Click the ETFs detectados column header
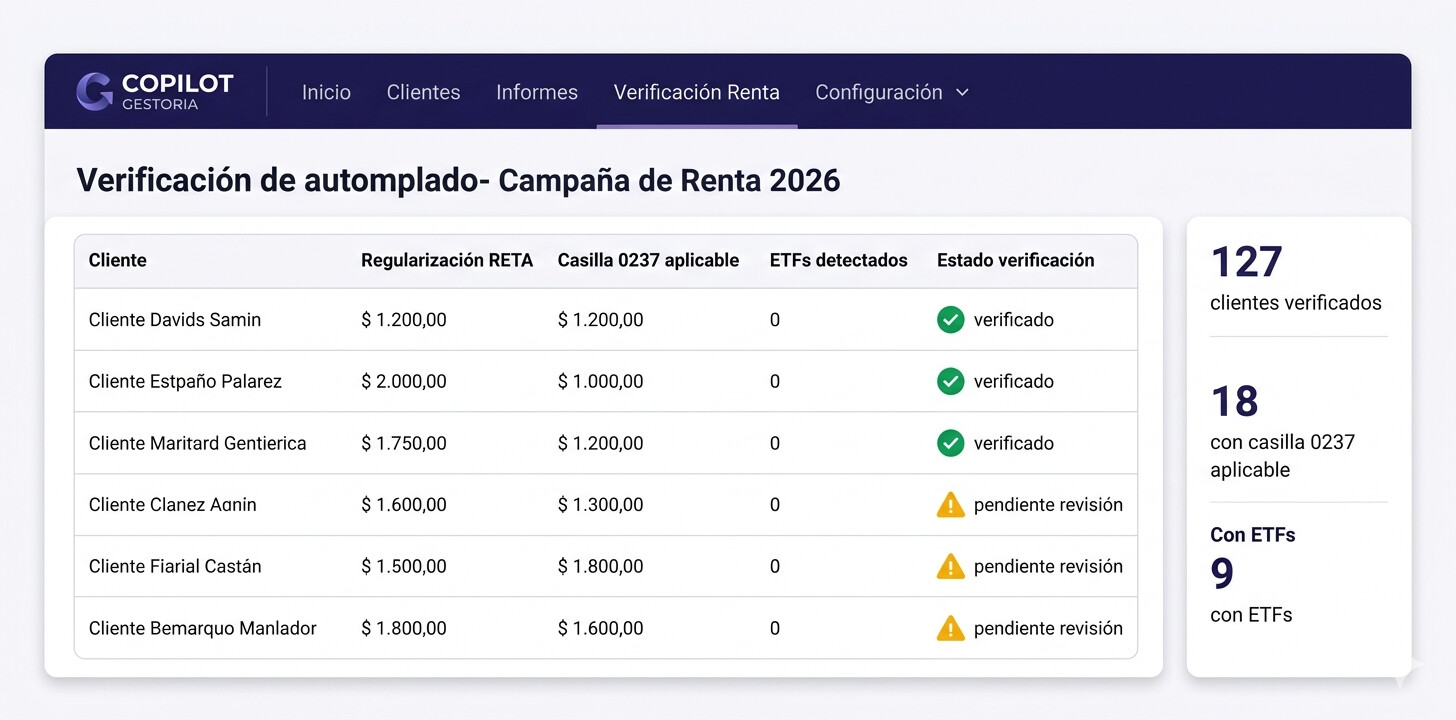 pyautogui.click(x=839, y=260)
